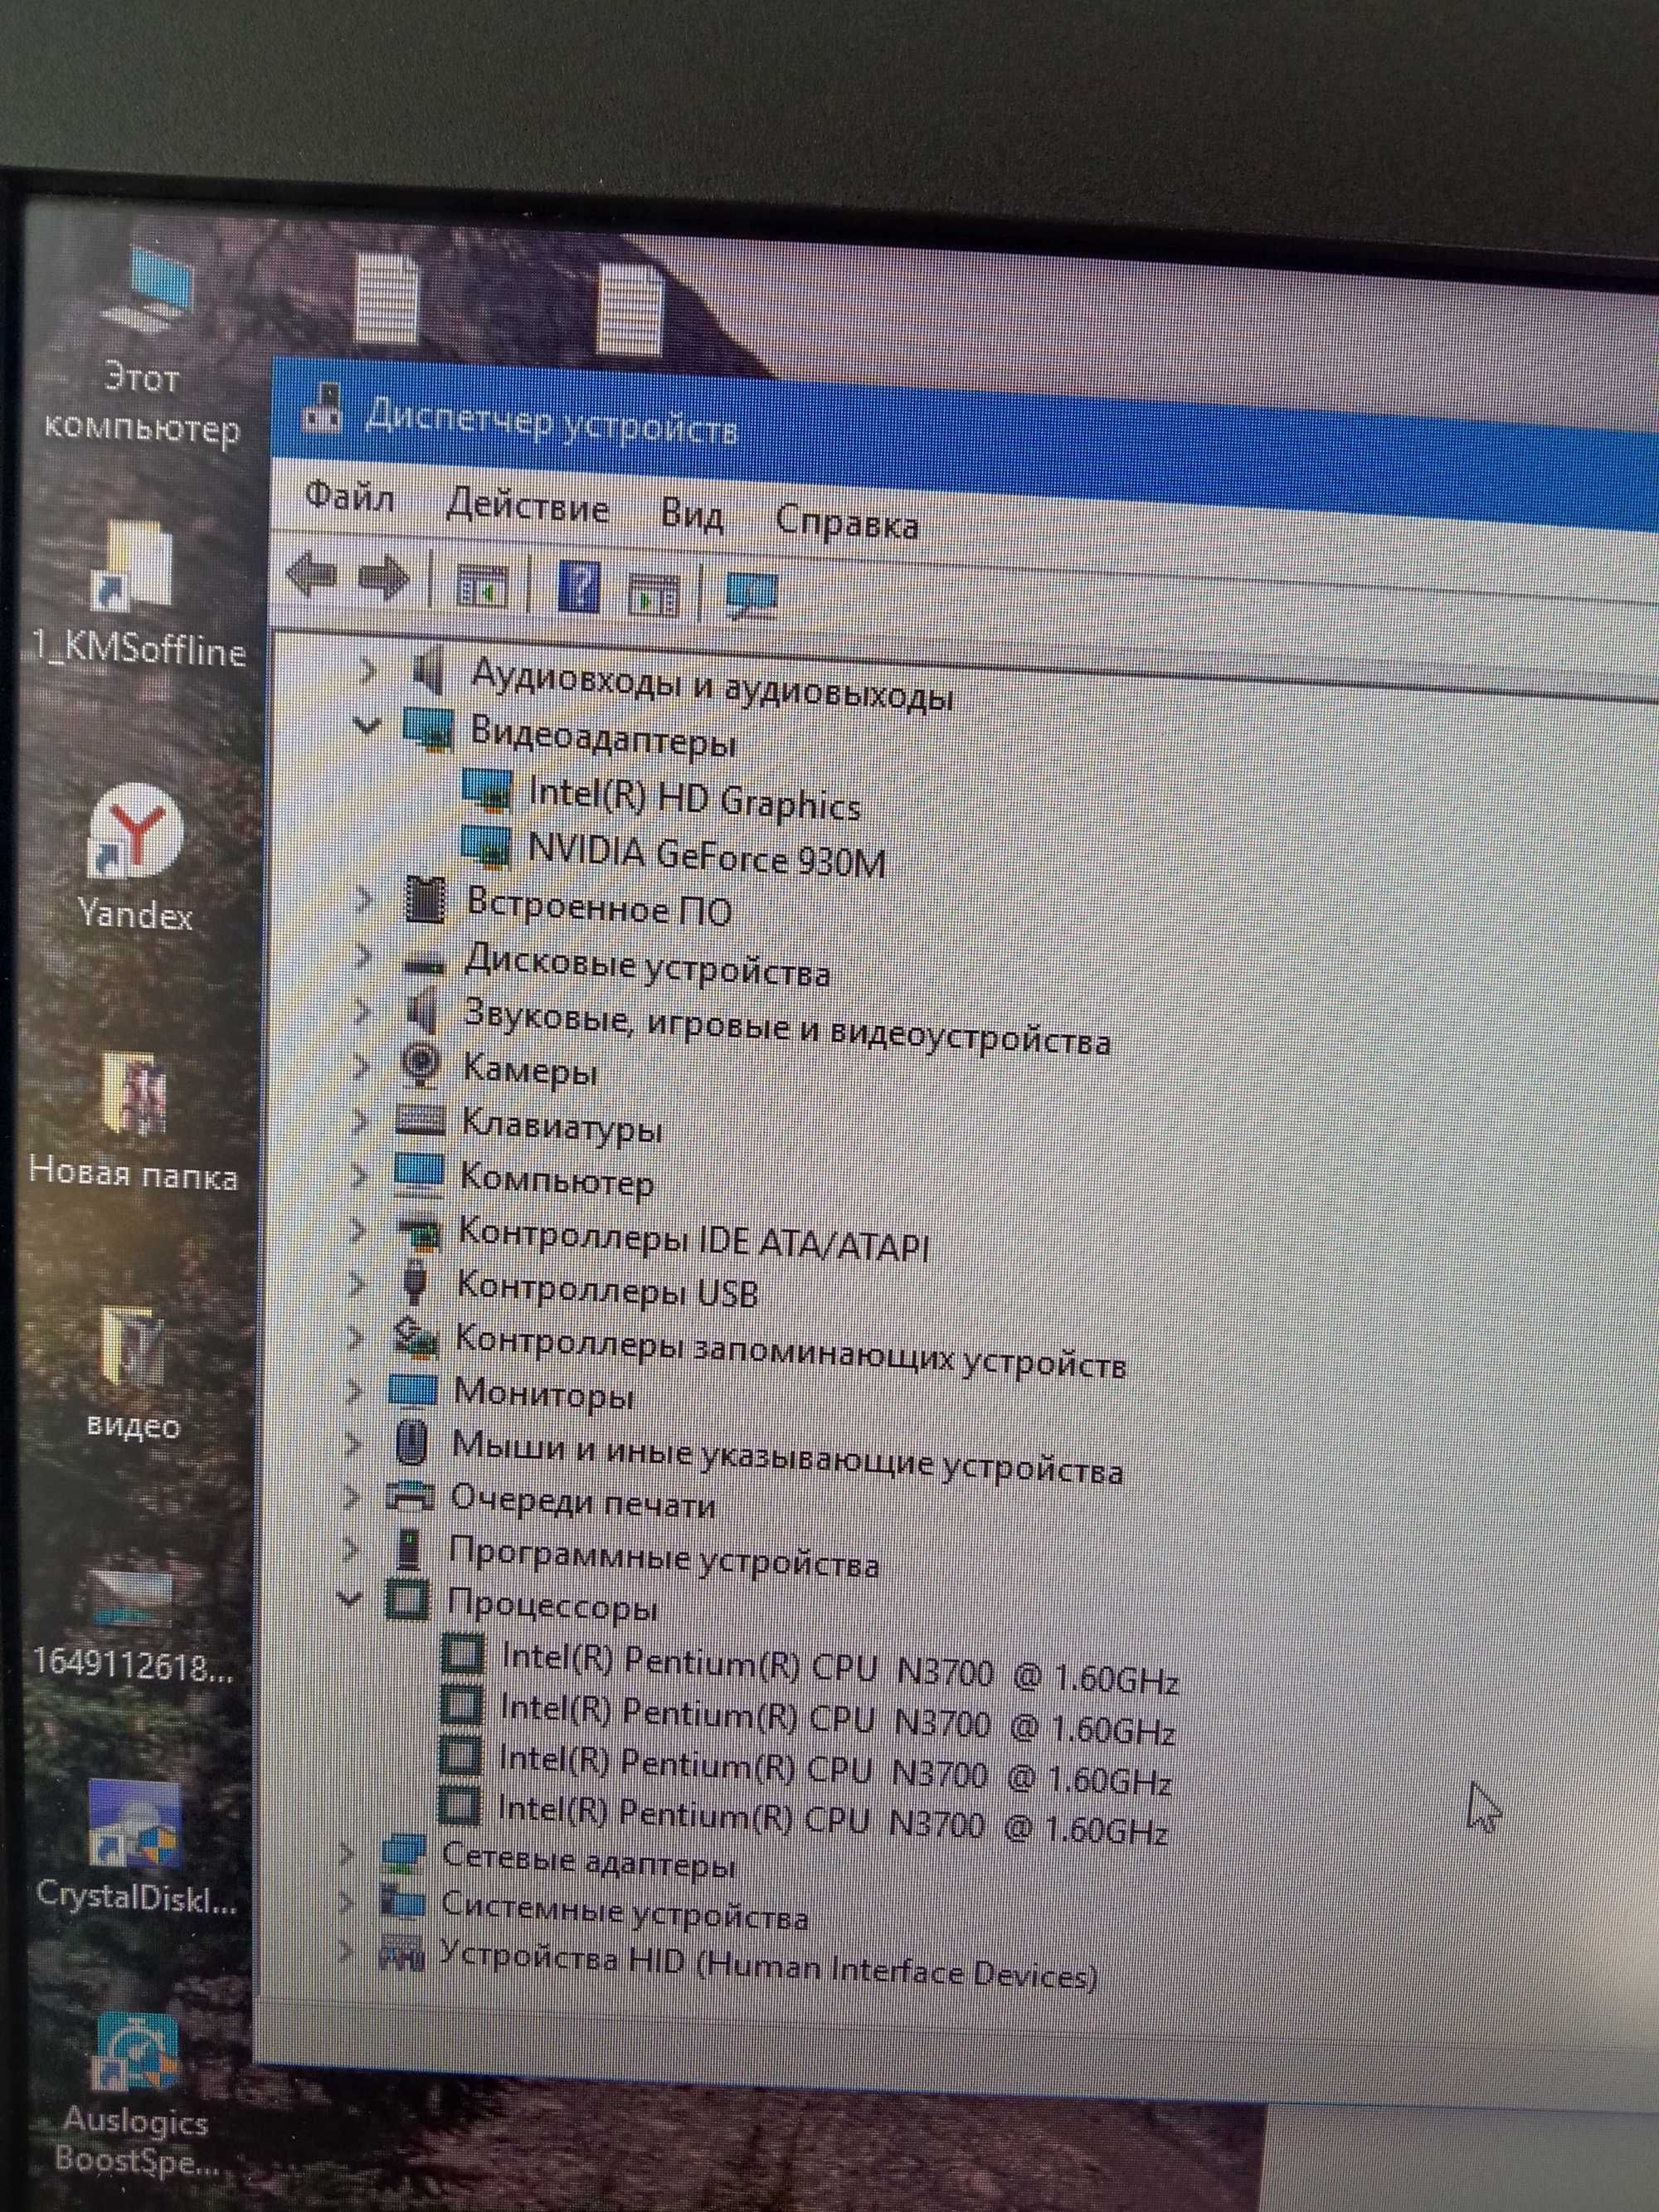The width and height of the screenshot is (1659, 2212).
Task: Click the Клавиатуры keyboard icon
Action: pos(420,1119)
